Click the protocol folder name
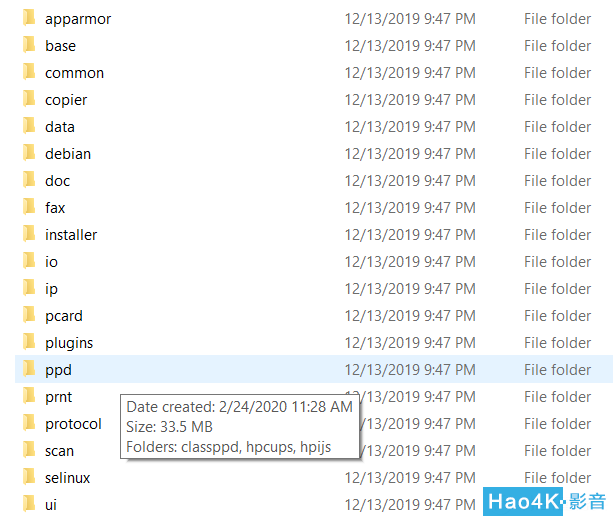613x520 pixels. tap(73, 424)
